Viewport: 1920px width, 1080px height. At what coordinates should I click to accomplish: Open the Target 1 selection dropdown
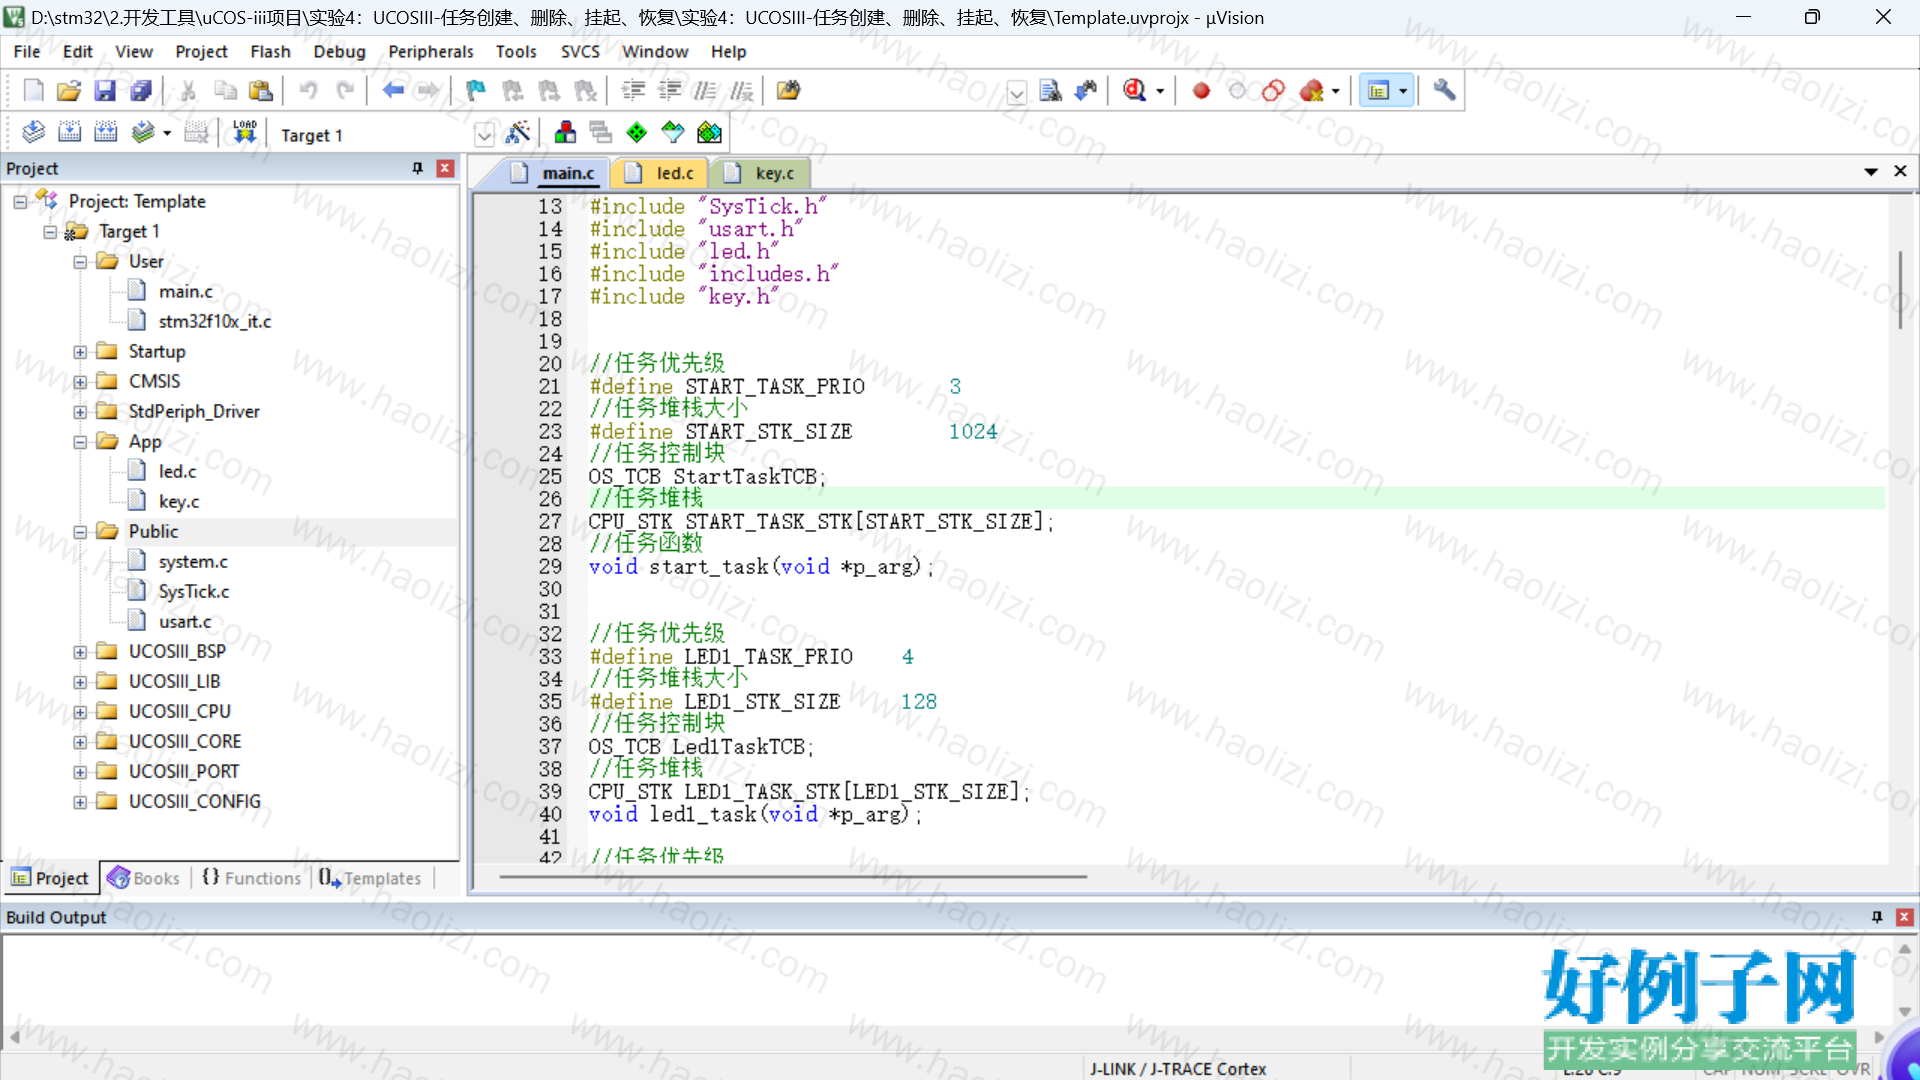coord(484,134)
